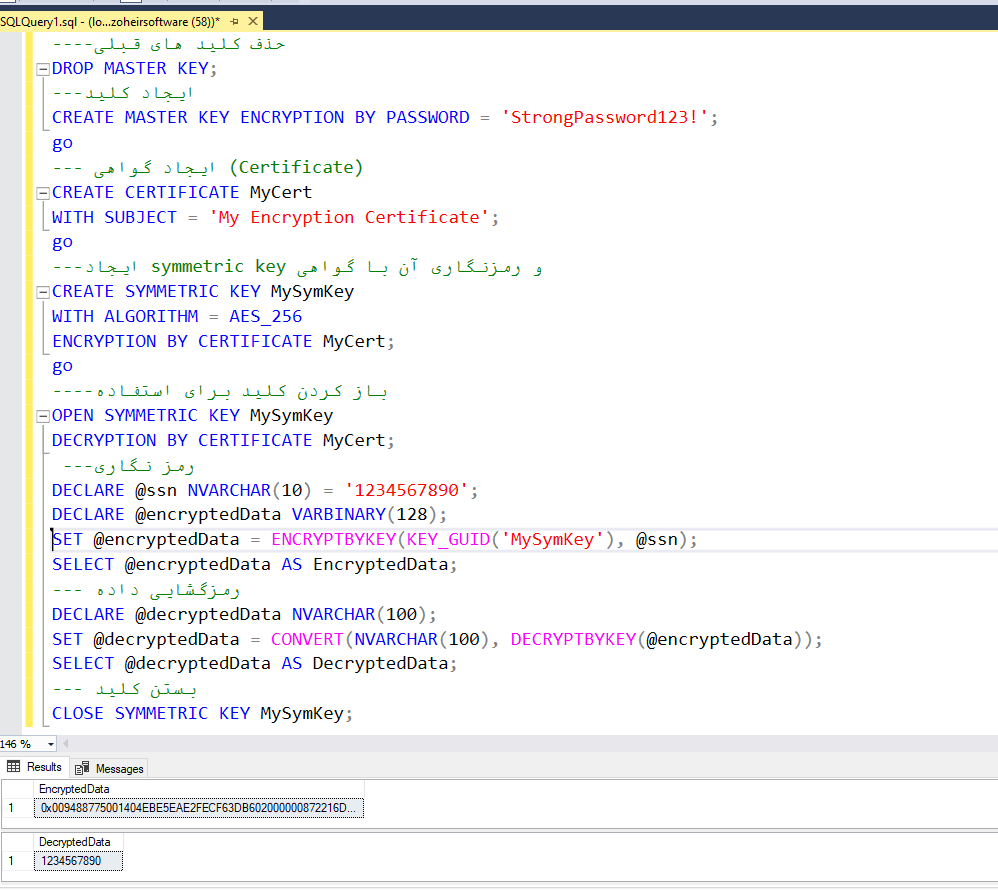Collapse the CREATE CERTIFICATE MyCert block
The image size is (998, 890).
[x=43, y=193]
